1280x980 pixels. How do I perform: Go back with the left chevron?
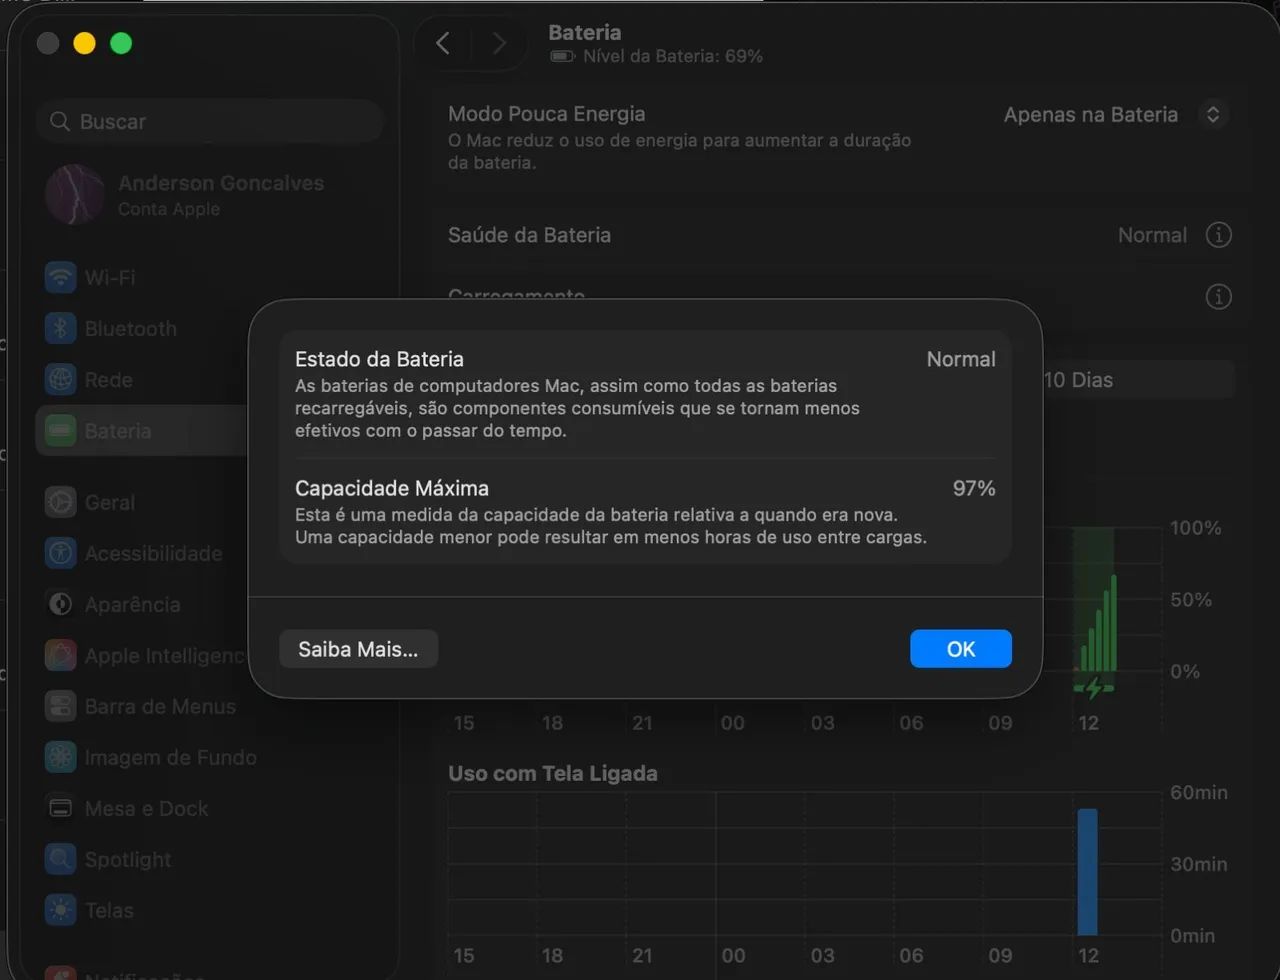[443, 43]
